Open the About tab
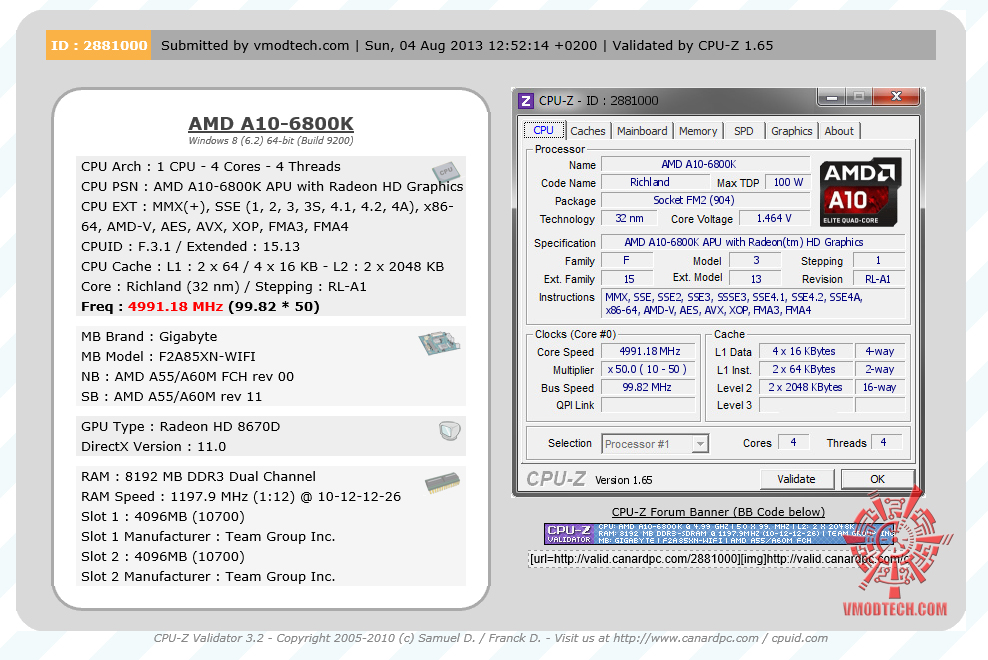This screenshot has height=660, width=988. [839, 131]
